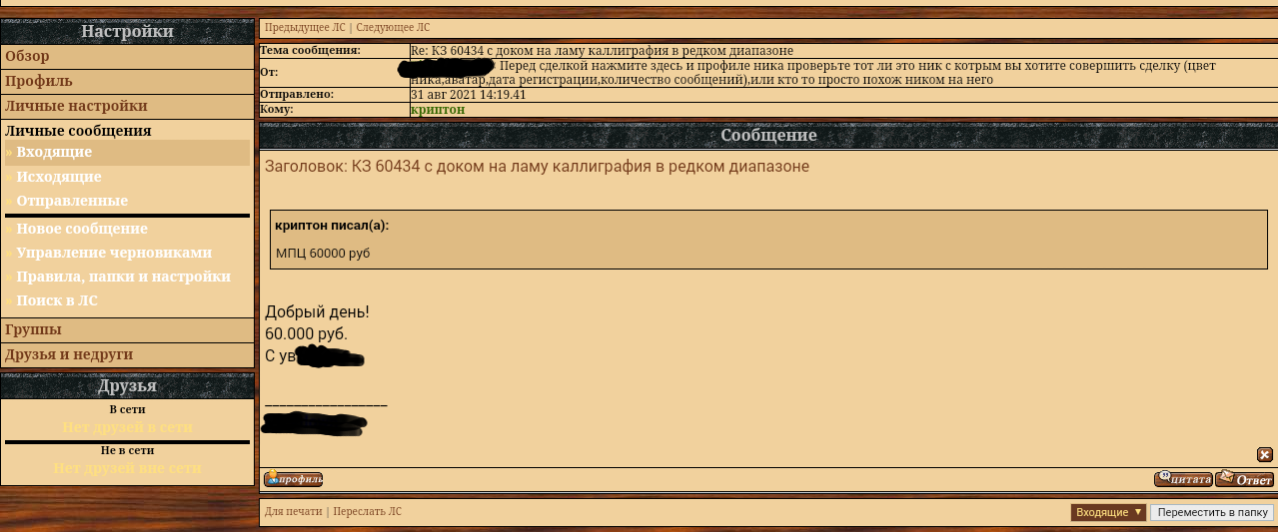Open the Профиль settings section
This screenshot has width=1278, height=532.
pyautogui.click(x=127, y=82)
